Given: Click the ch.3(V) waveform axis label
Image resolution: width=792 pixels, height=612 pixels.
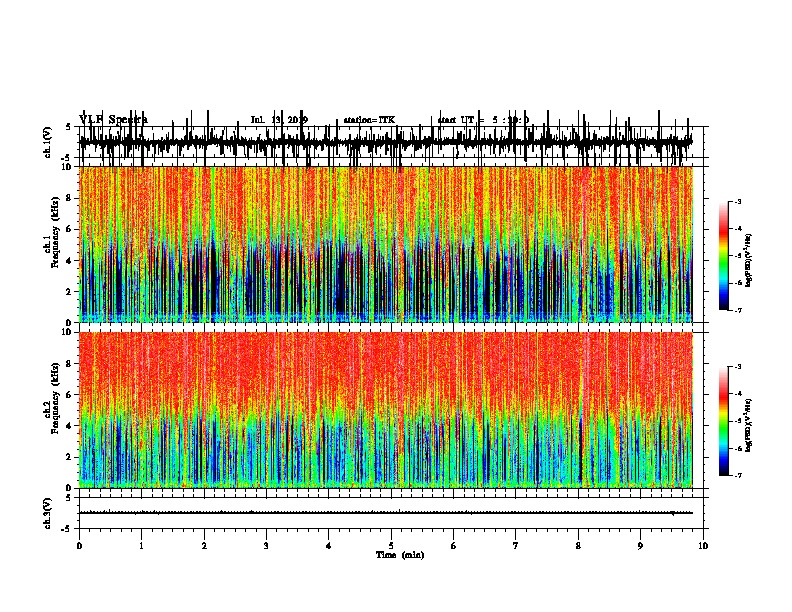Looking at the screenshot, I should tap(48, 513).
